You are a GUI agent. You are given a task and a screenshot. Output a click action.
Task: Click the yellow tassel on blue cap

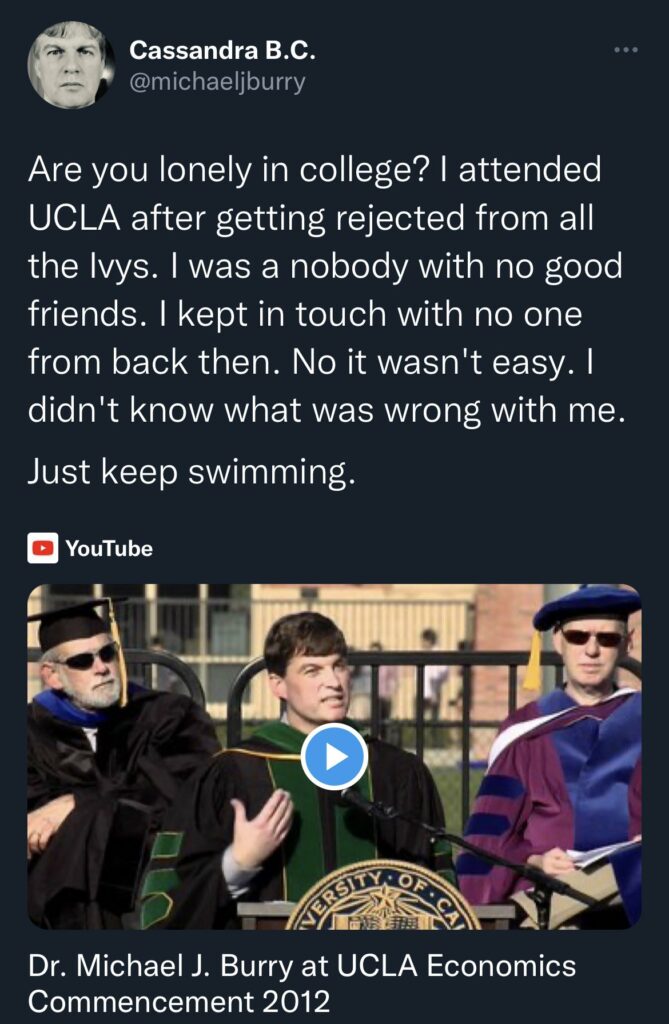(x=533, y=662)
